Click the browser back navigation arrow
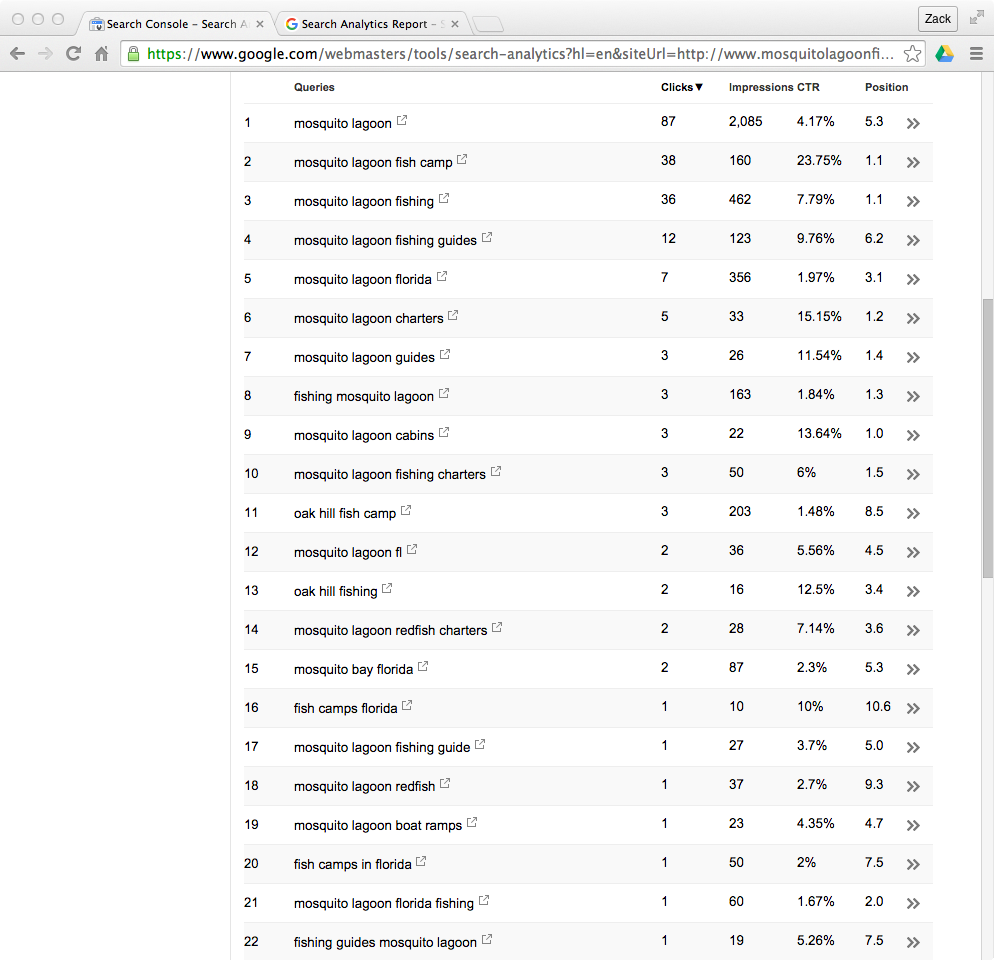 pos(18,53)
